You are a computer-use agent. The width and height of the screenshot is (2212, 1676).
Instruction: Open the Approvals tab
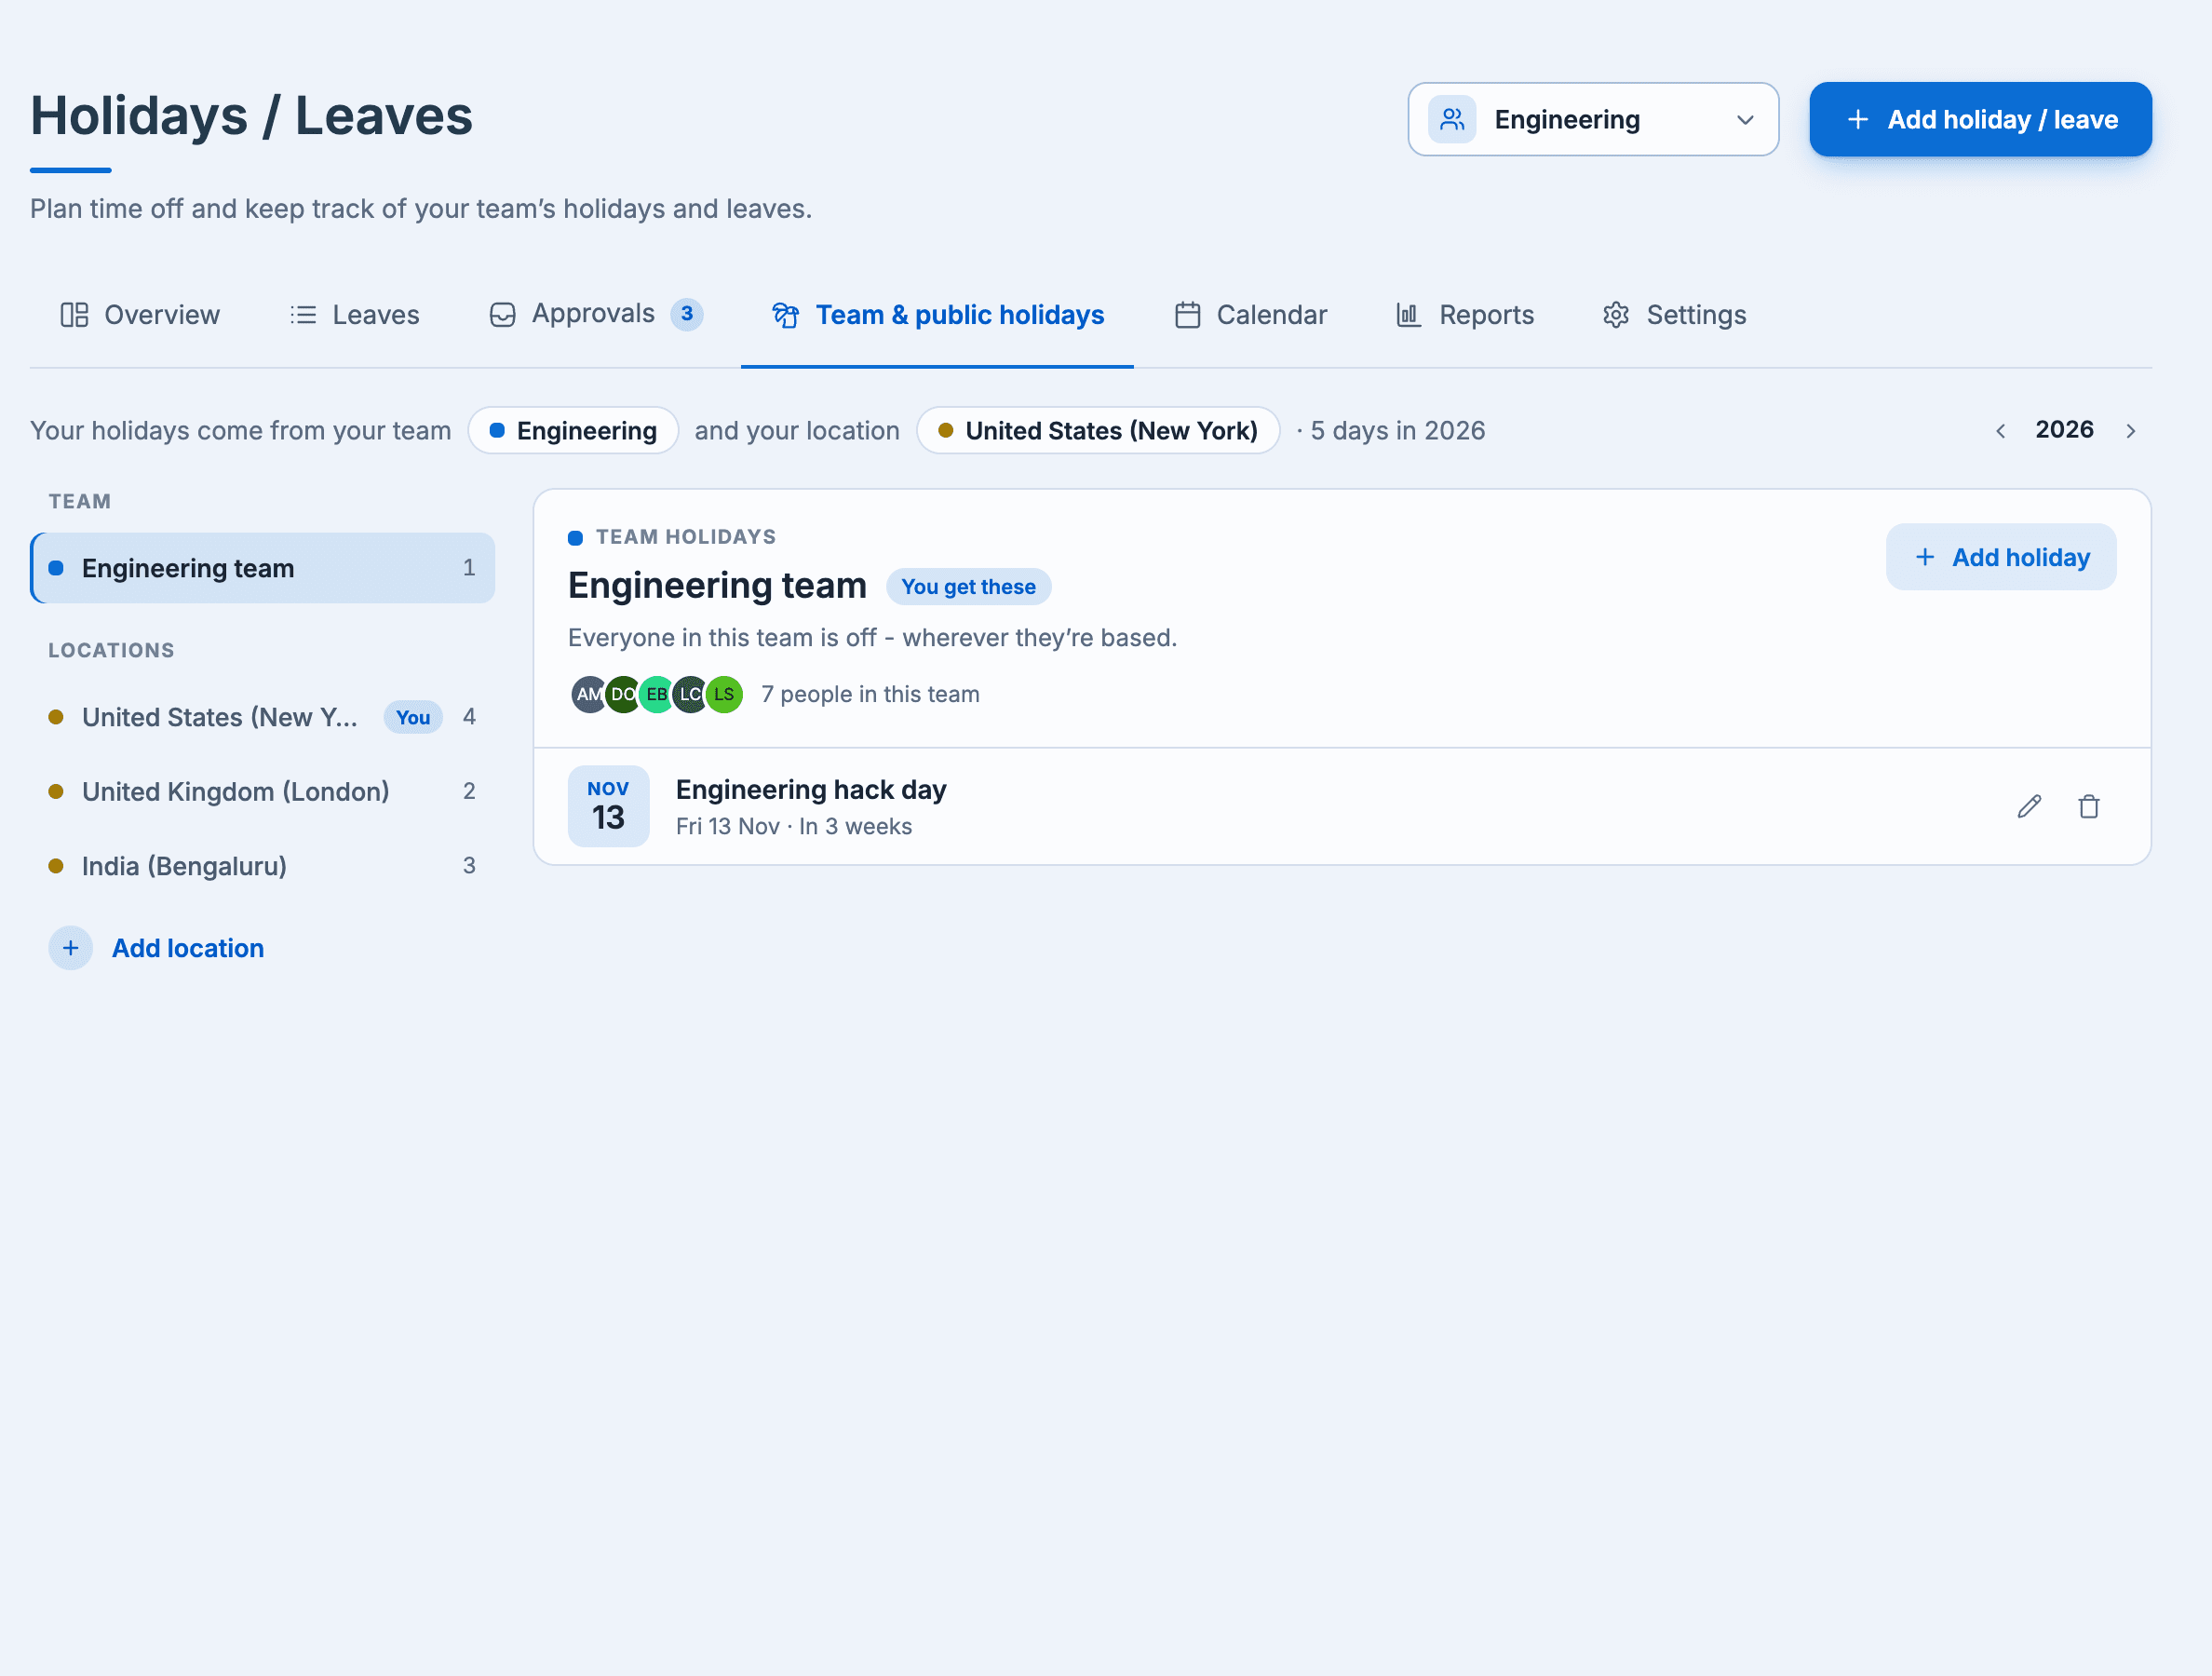tap(595, 314)
